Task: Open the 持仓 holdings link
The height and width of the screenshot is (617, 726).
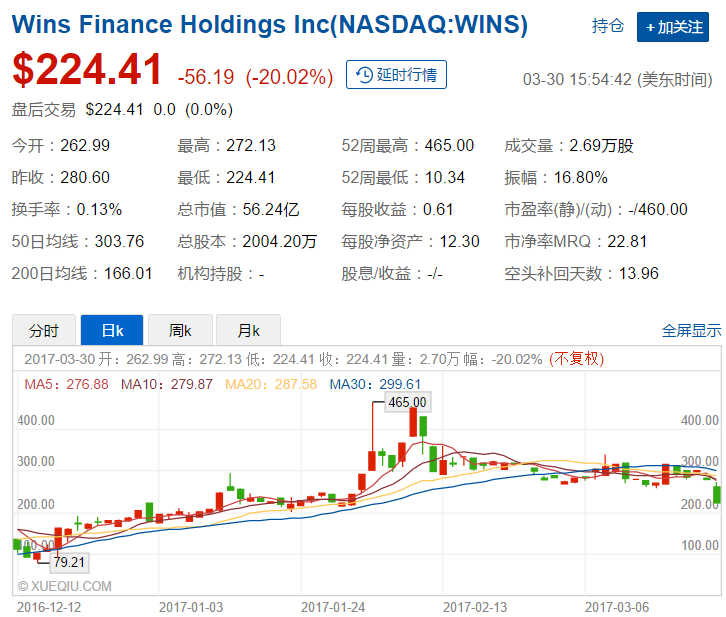Action: pyautogui.click(x=607, y=25)
